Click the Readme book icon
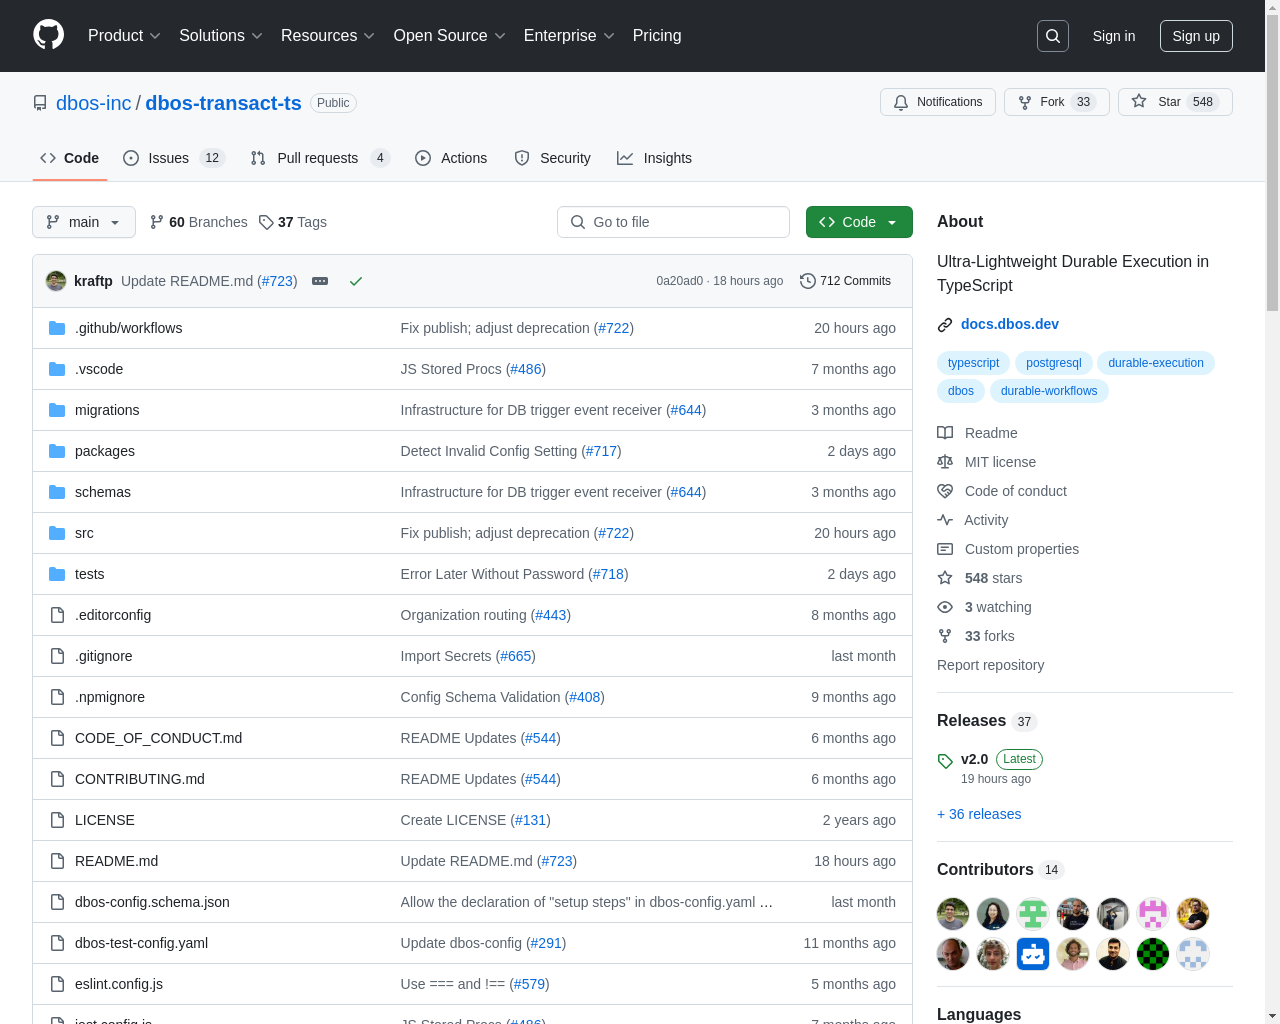 945,433
